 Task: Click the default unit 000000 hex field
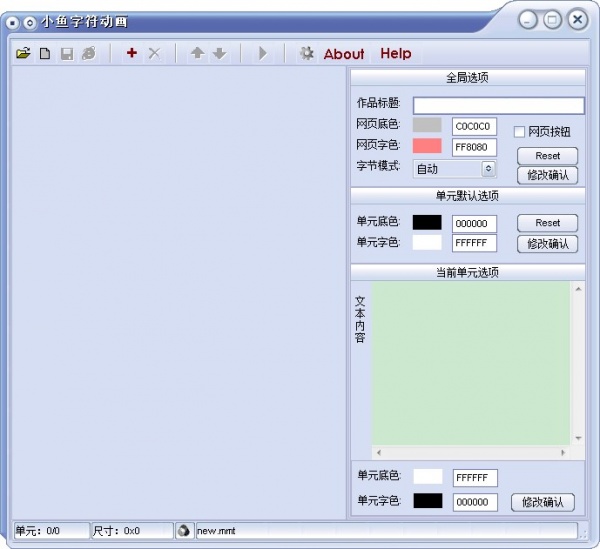click(474, 224)
